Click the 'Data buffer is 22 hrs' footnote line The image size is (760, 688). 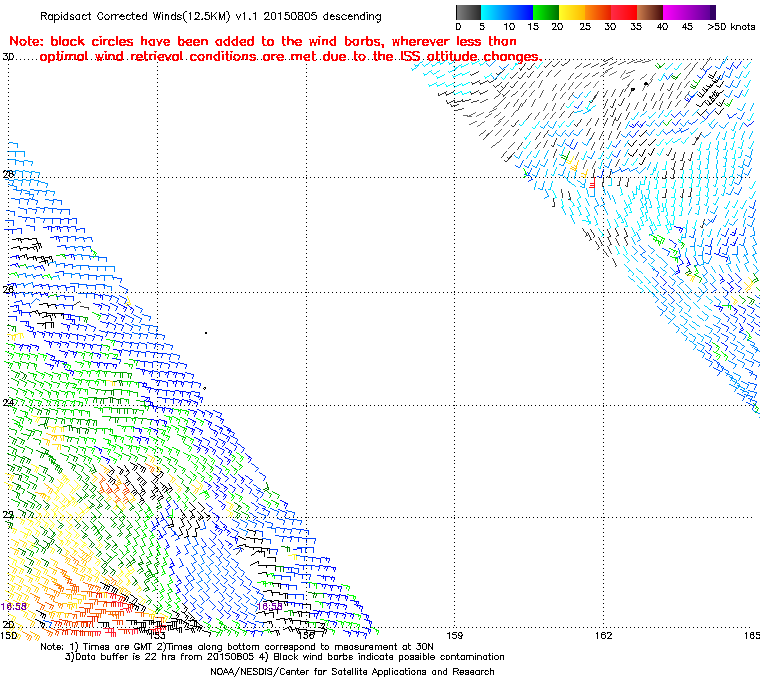point(285,657)
